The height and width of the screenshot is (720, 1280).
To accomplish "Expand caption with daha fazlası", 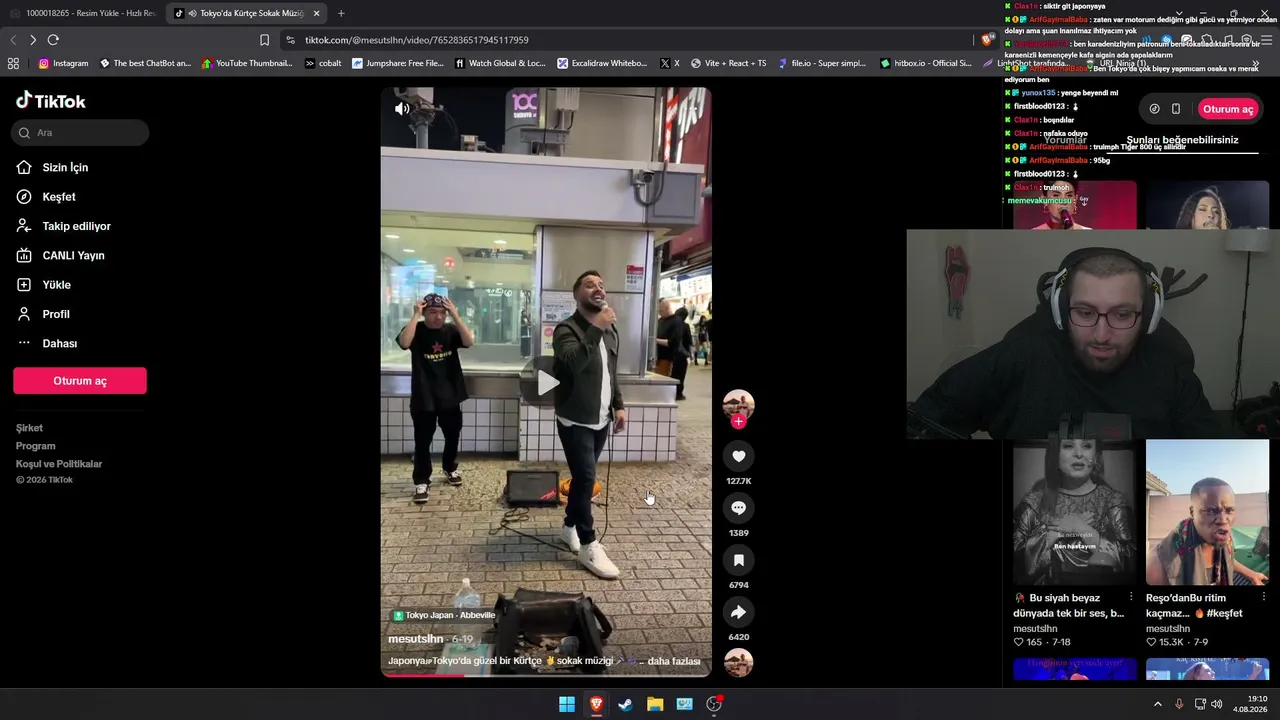I will point(674,661).
